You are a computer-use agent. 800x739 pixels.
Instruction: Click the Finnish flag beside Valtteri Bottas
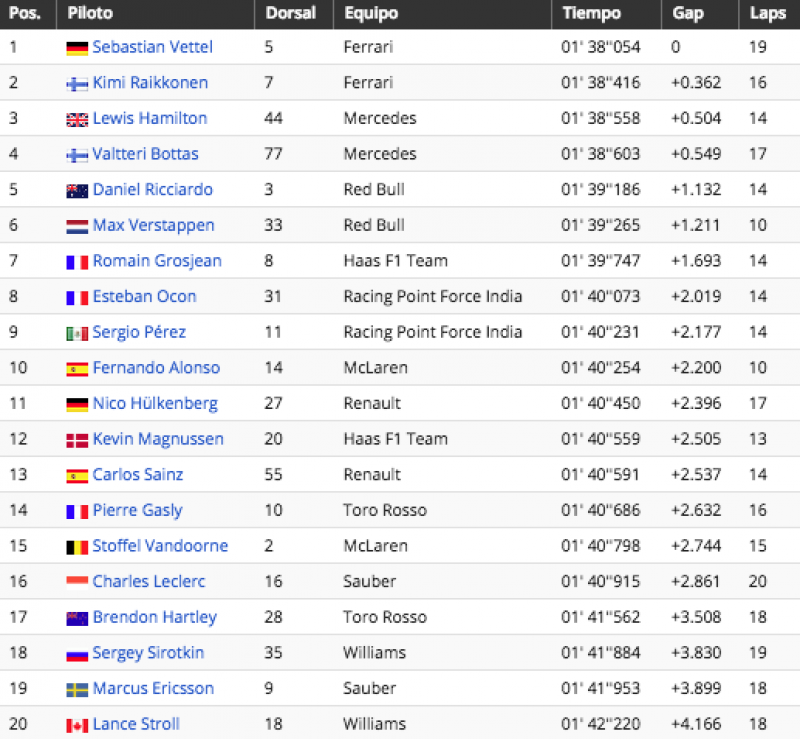[77, 155]
